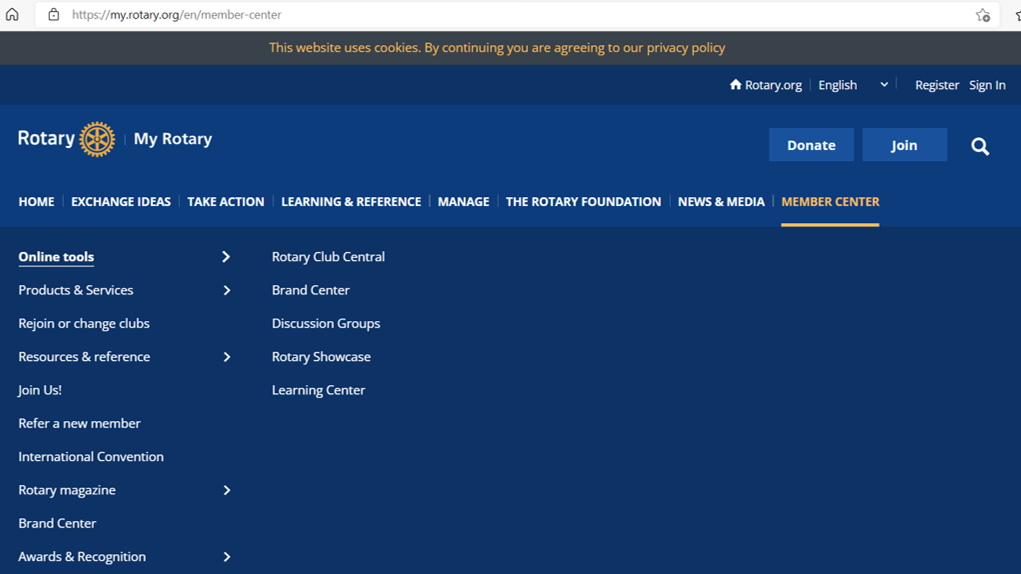Viewport: 1021px width, 574px height.
Task: Select Rotary magazine entry
Action: coord(67,490)
